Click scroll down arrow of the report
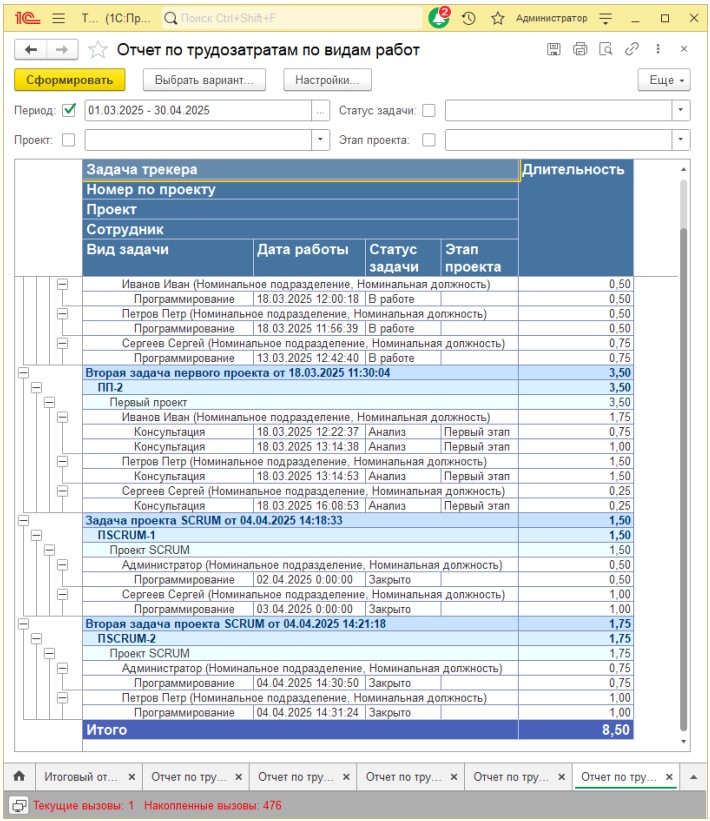Viewport: 710px width, 821px height. tap(683, 741)
